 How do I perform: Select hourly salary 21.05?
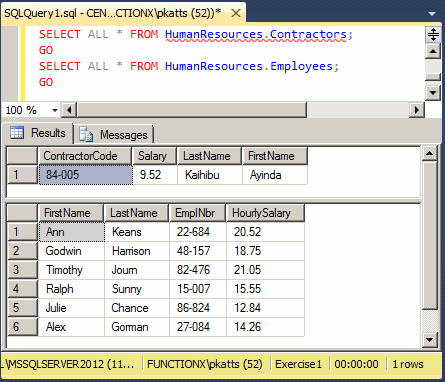[x=265, y=270]
